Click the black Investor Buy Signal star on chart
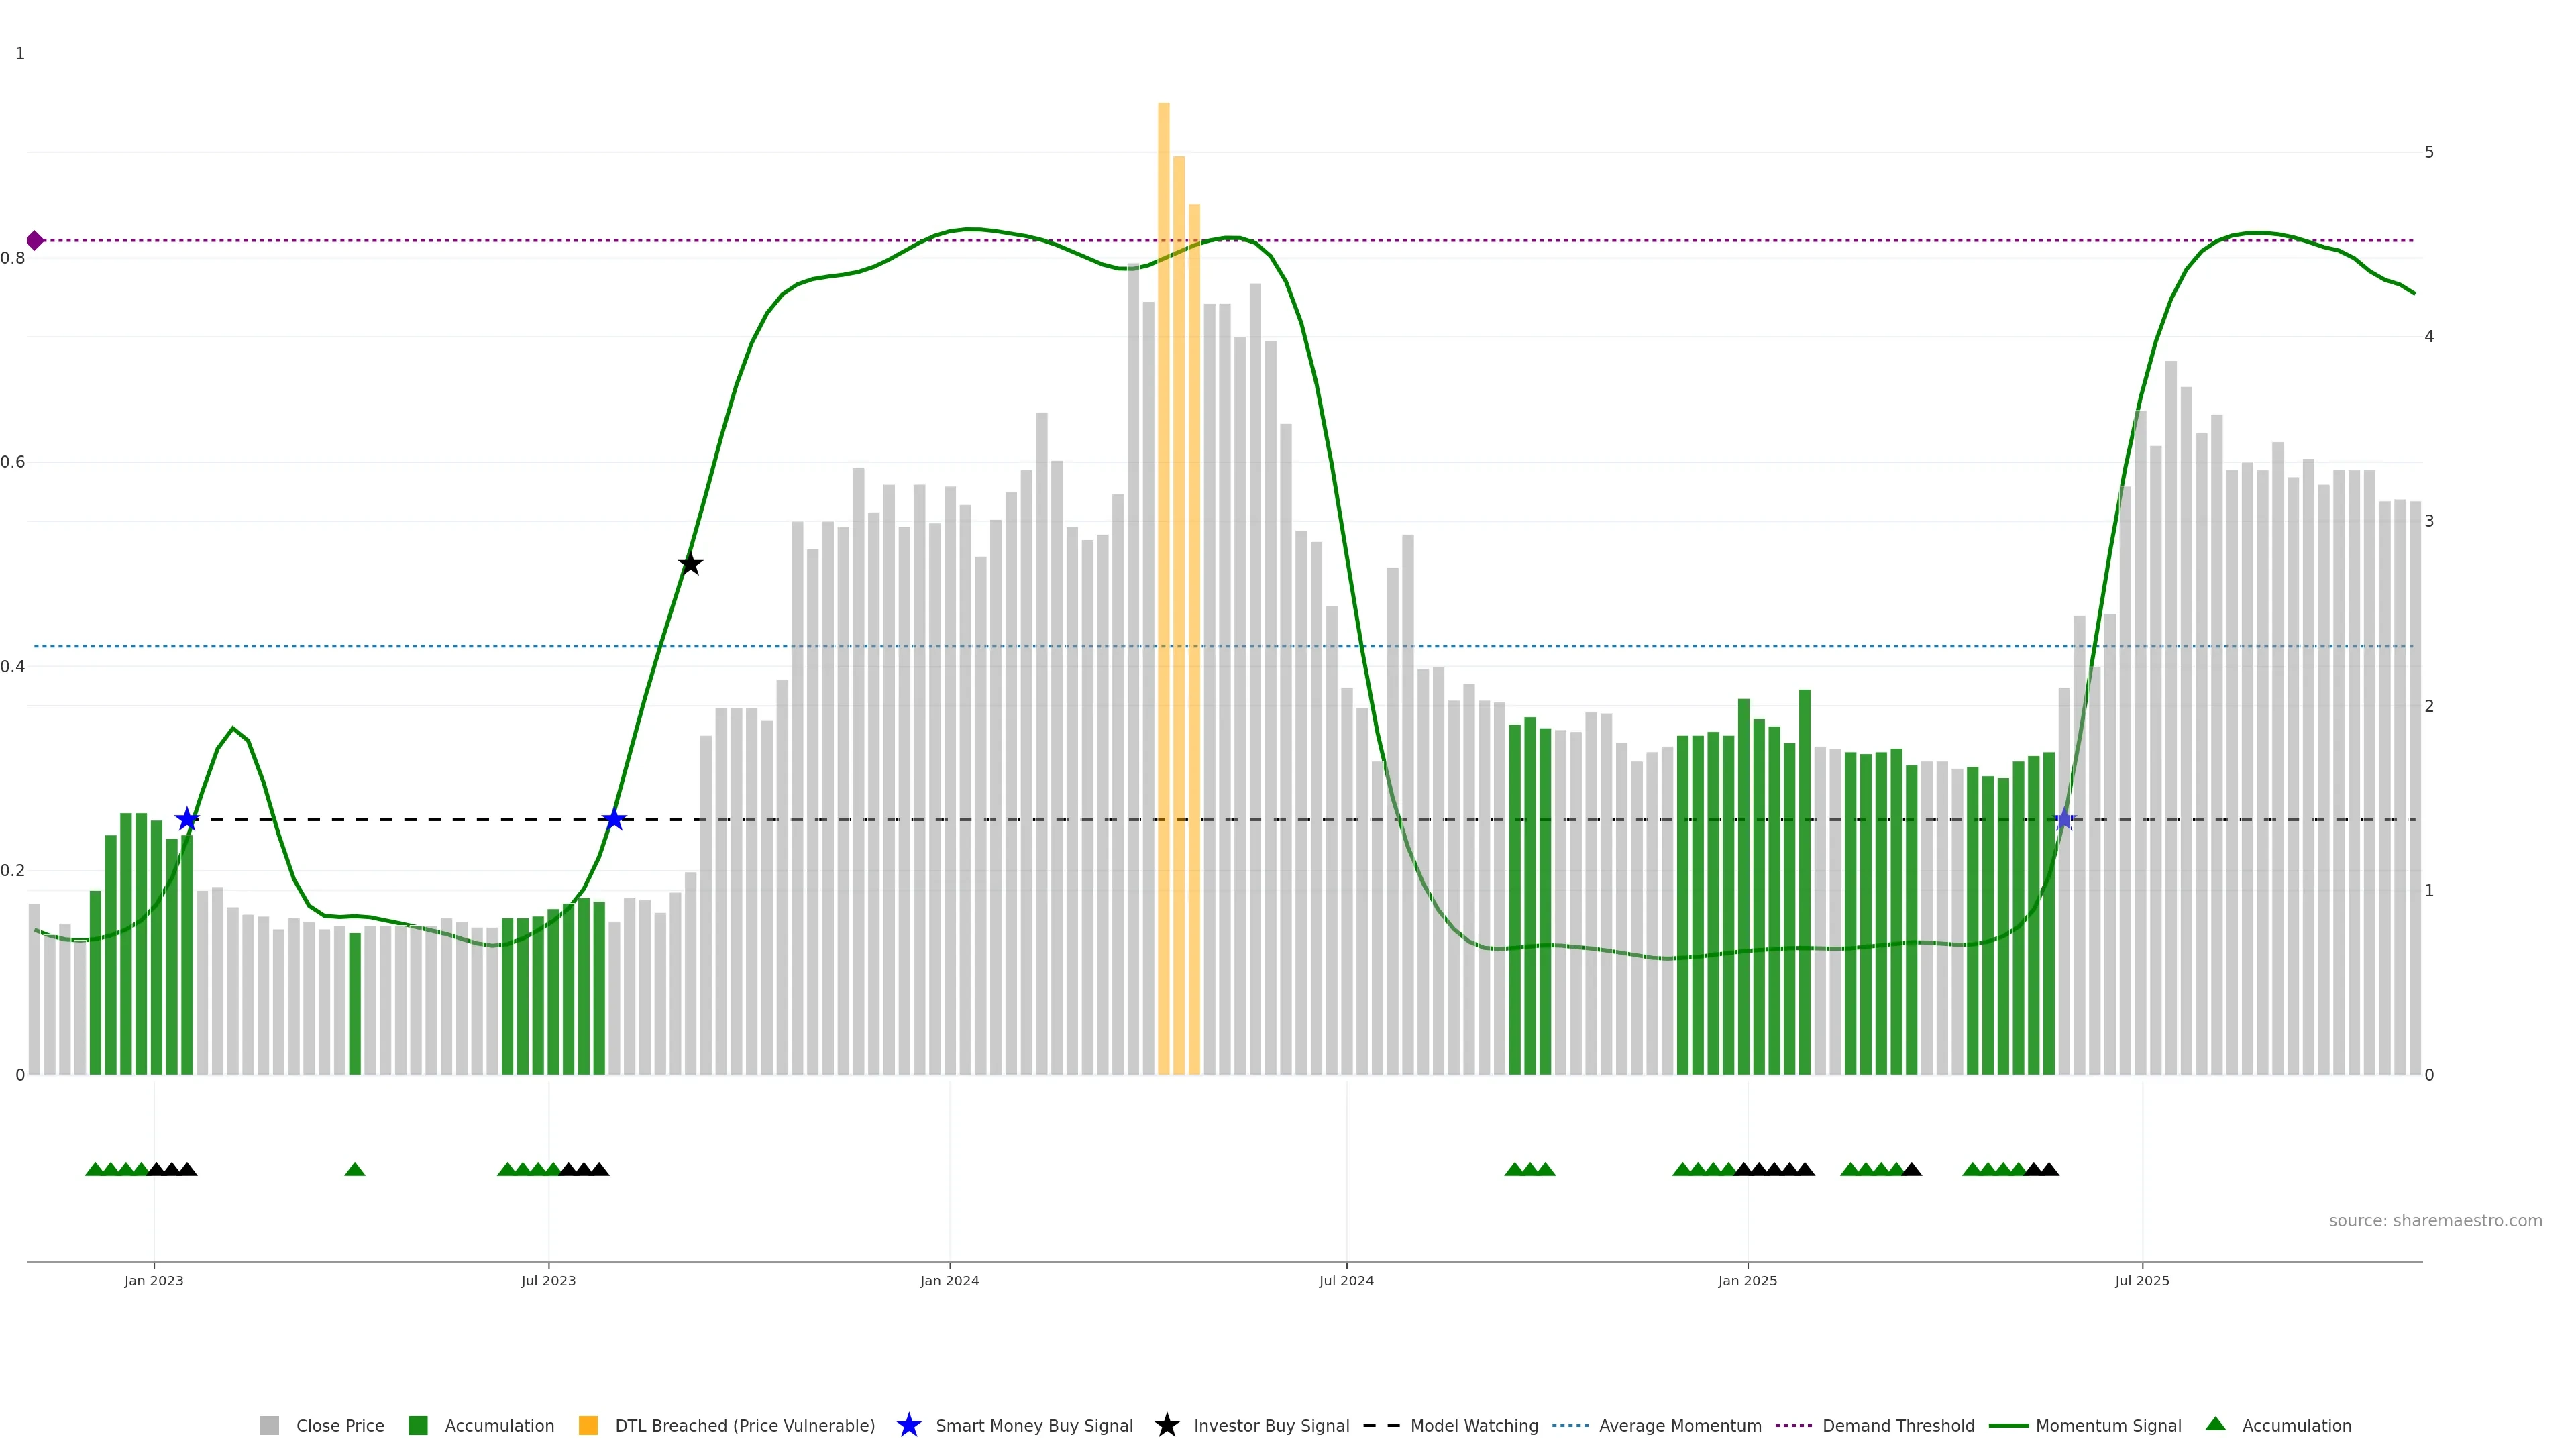2576x1449 pixels. [690, 564]
